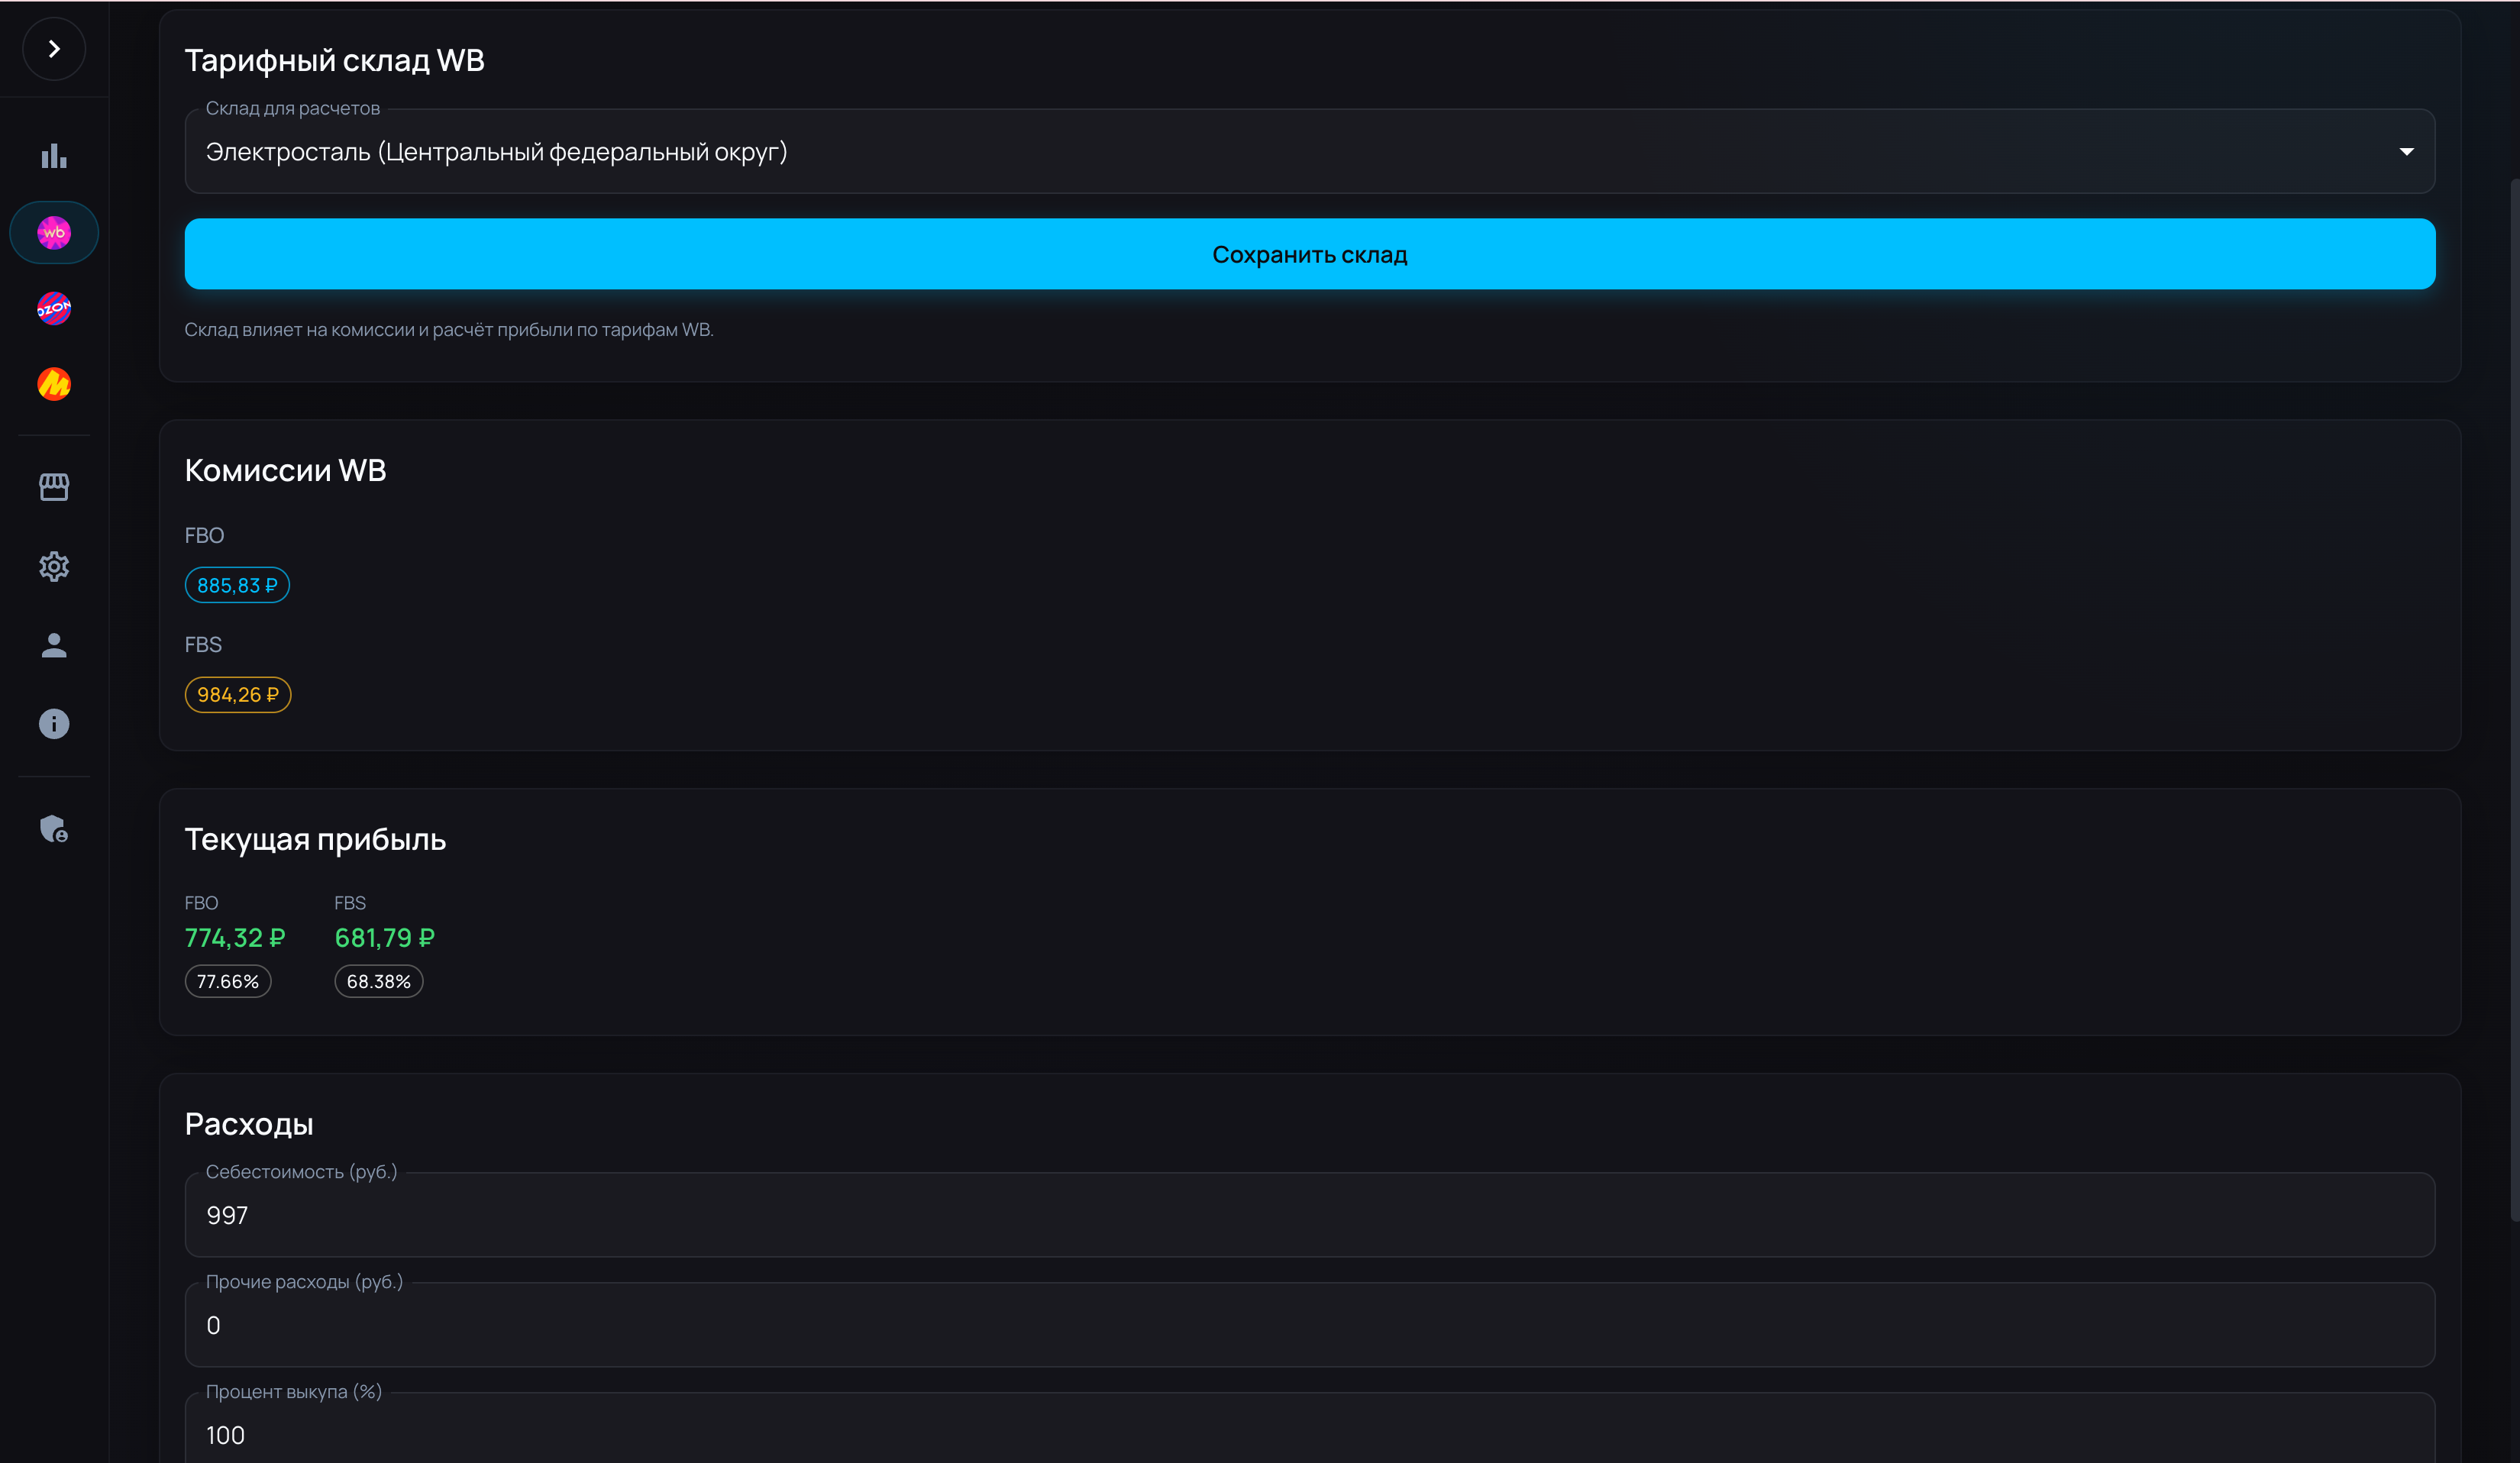Focus the Себестоимость (руб.) input field

click(x=1308, y=1215)
